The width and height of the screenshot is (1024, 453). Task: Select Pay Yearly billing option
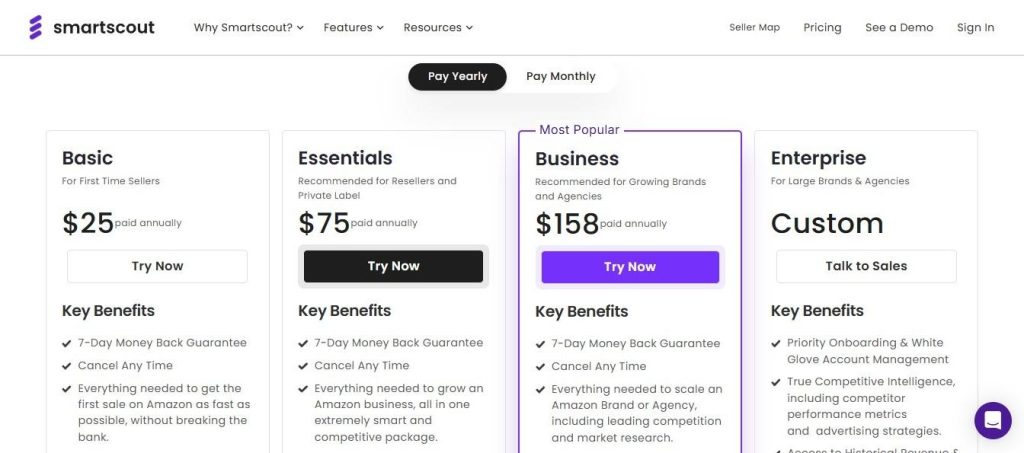pos(457,77)
